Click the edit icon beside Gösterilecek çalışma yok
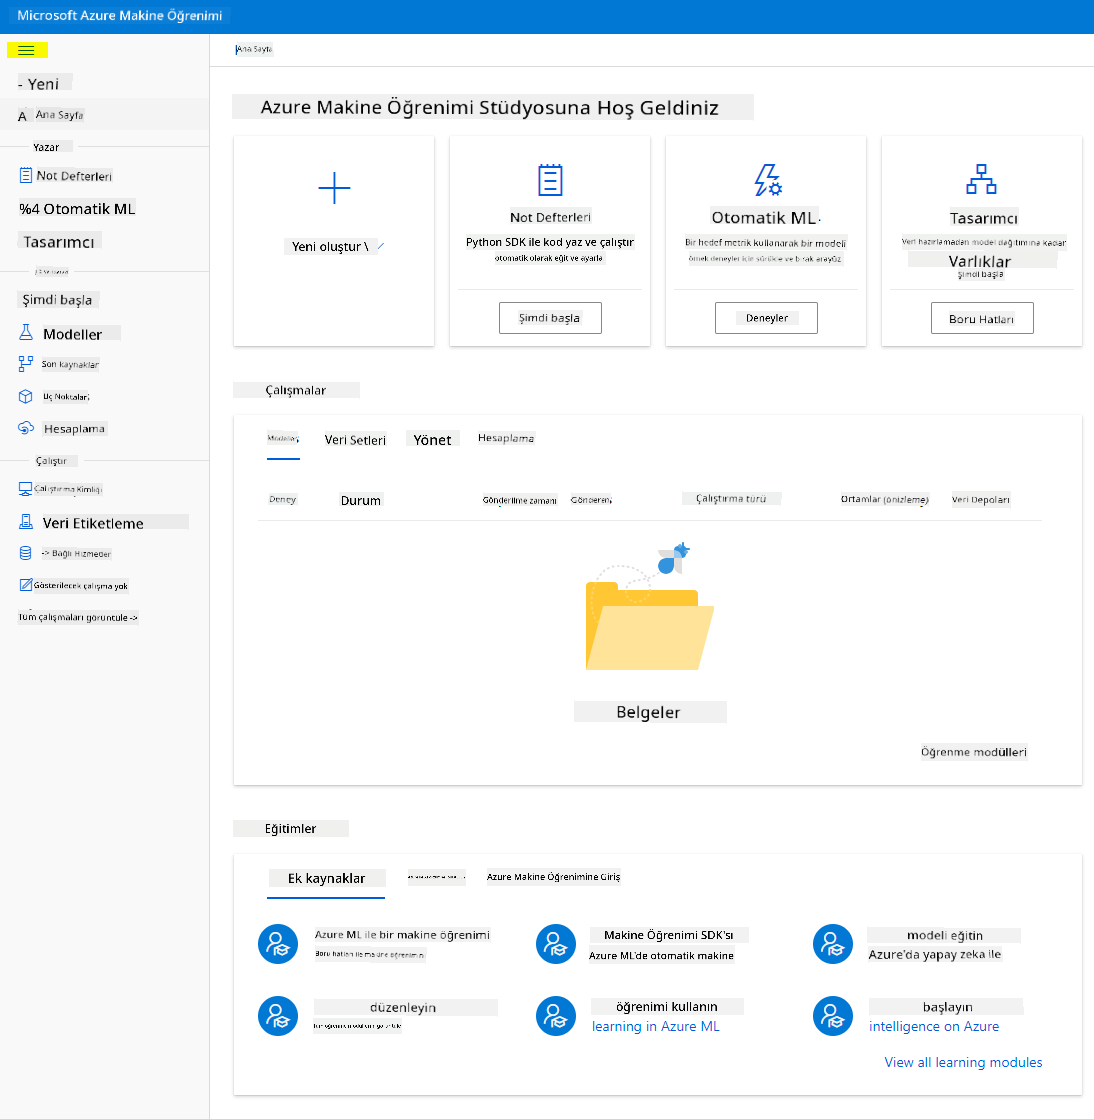Screen dimensions: 1094x1119 tap(26, 585)
